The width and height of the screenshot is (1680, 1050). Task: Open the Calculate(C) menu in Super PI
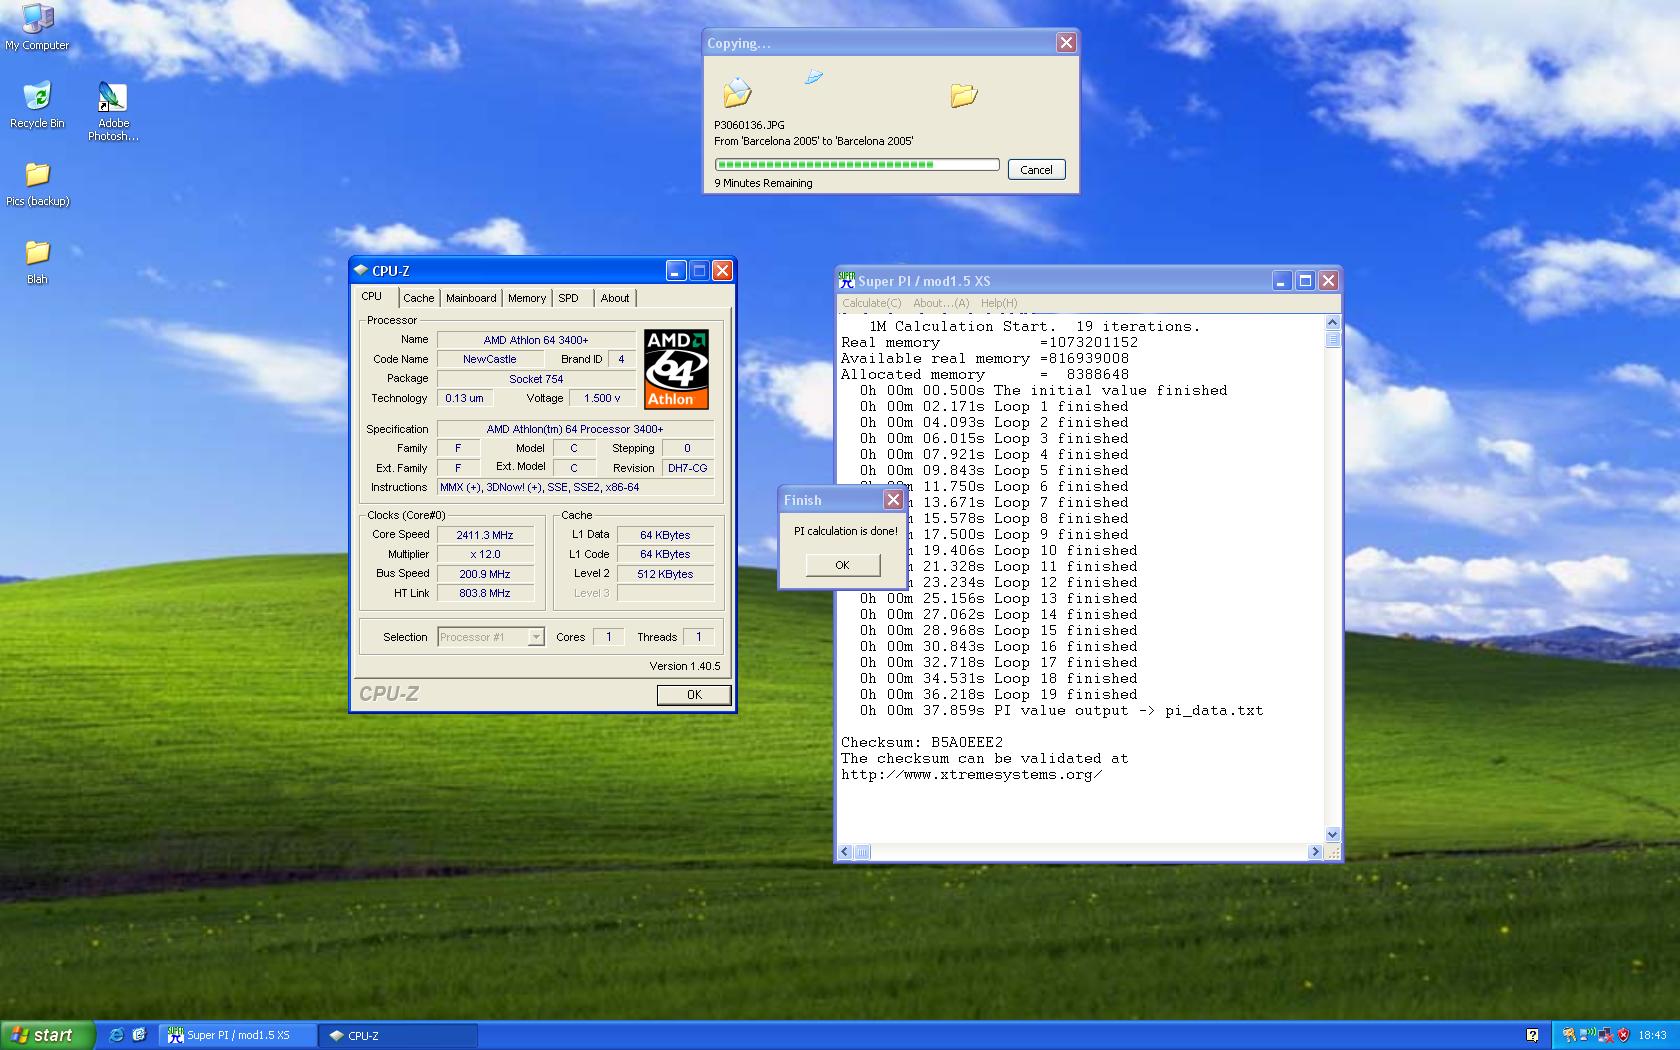click(871, 303)
